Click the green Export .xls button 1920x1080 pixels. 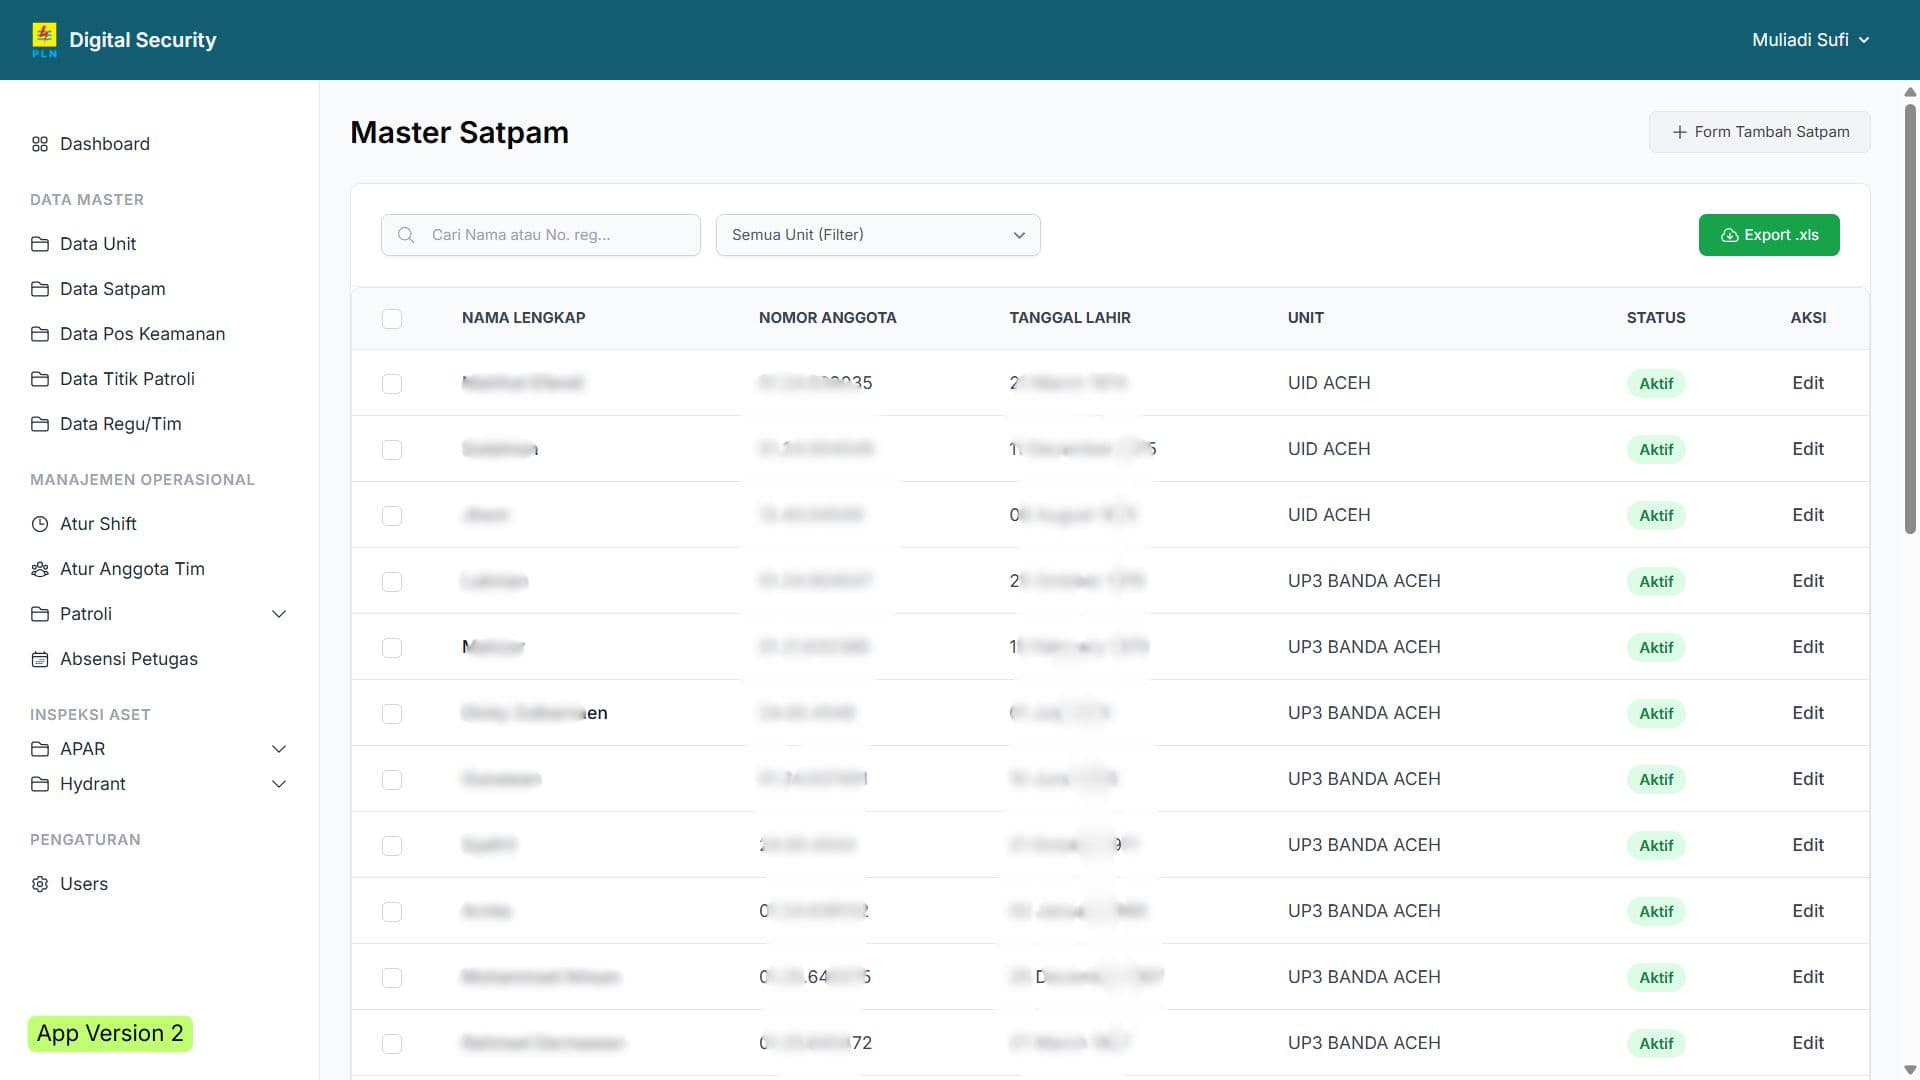coord(1769,235)
